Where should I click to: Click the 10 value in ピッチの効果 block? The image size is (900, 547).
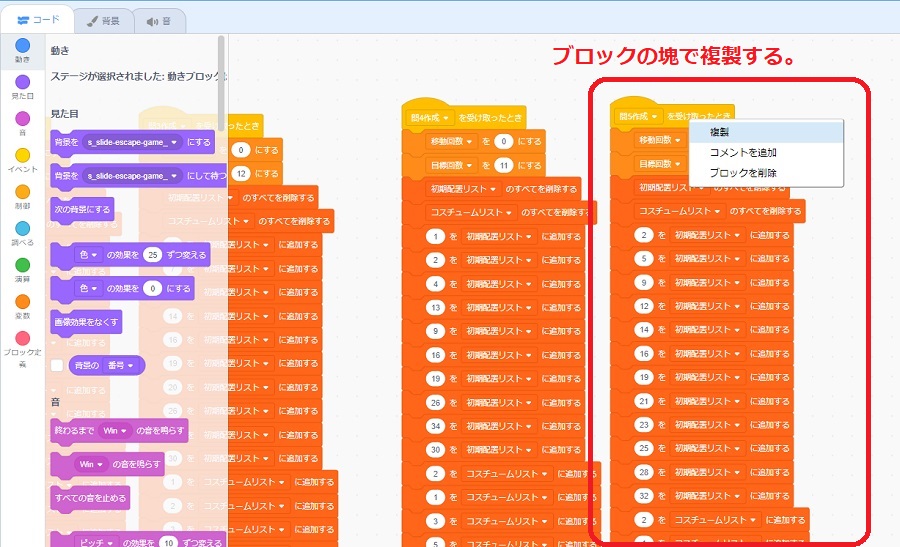(x=168, y=542)
